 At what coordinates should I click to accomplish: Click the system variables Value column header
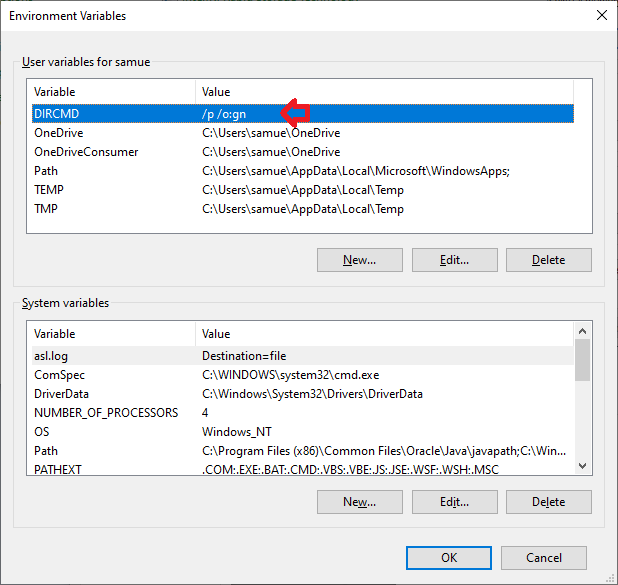coord(384,334)
